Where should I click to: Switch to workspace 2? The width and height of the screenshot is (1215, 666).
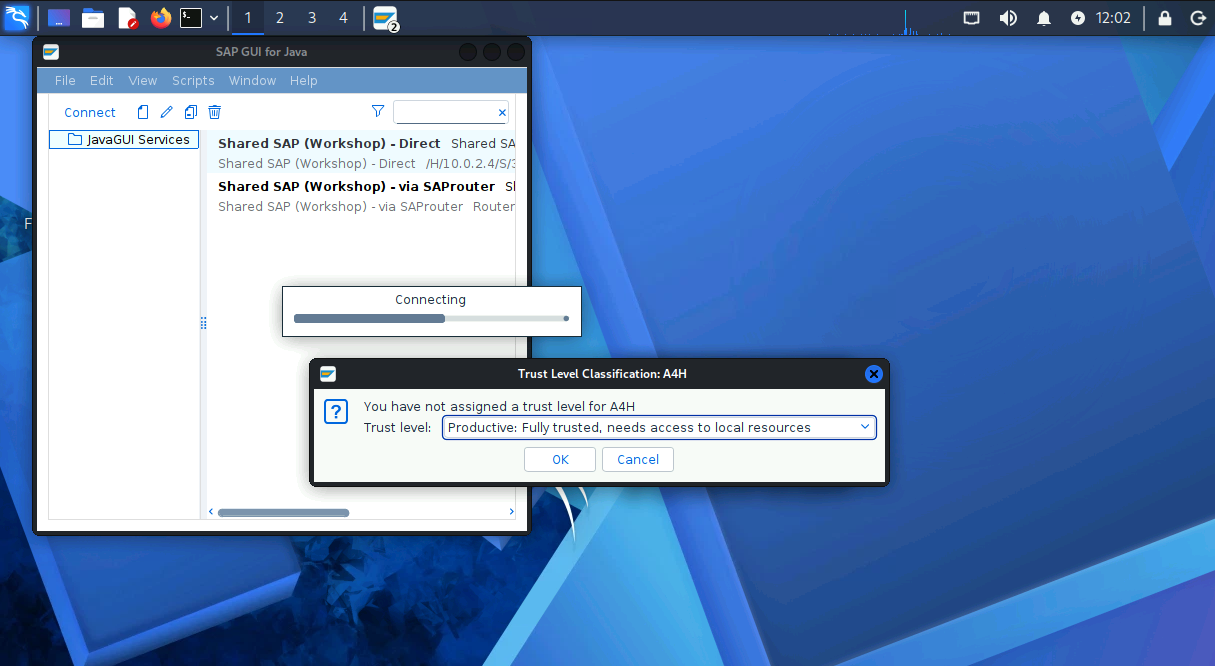click(280, 18)
